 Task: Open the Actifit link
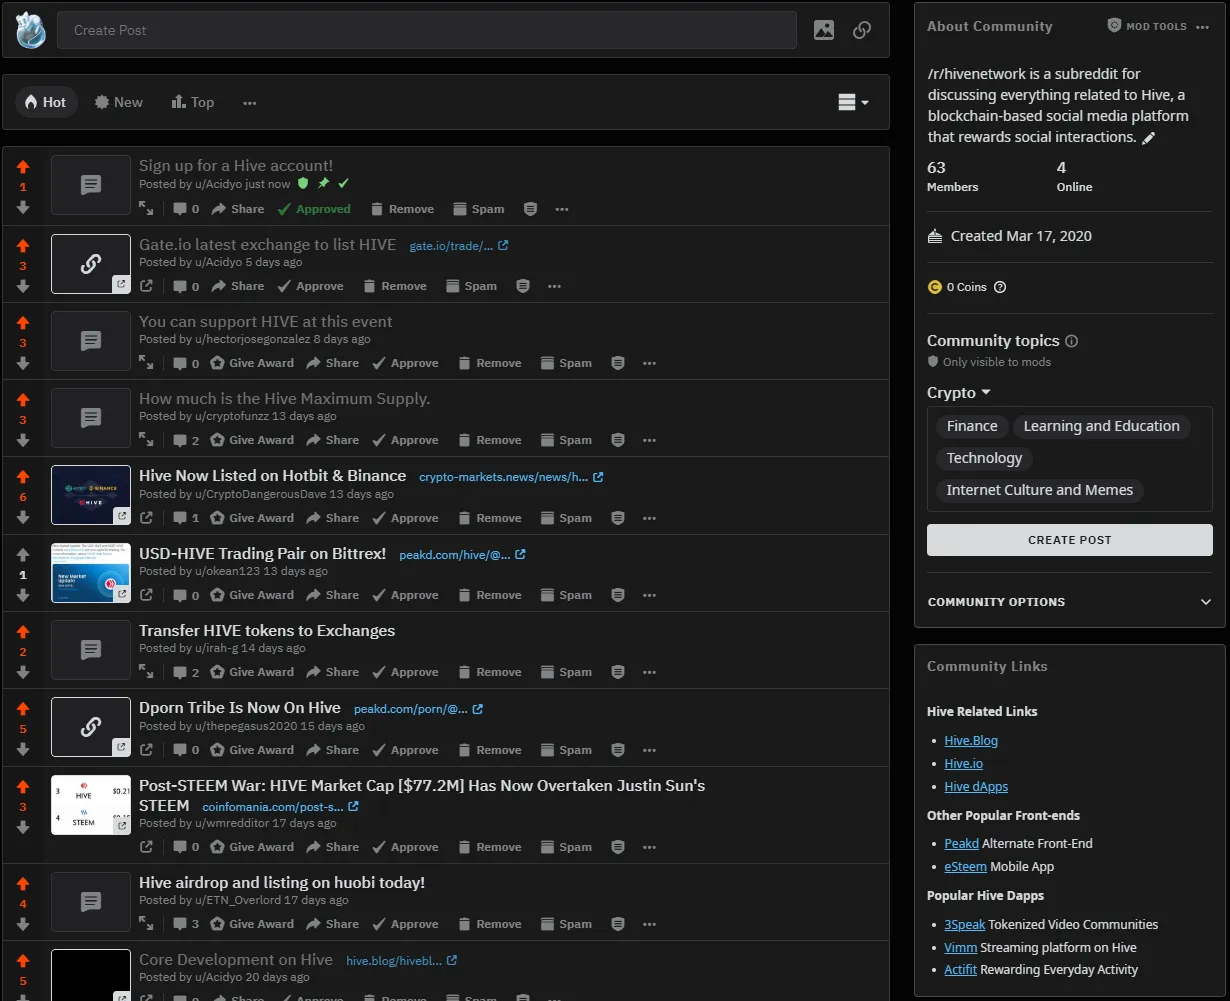pos(960,970)
